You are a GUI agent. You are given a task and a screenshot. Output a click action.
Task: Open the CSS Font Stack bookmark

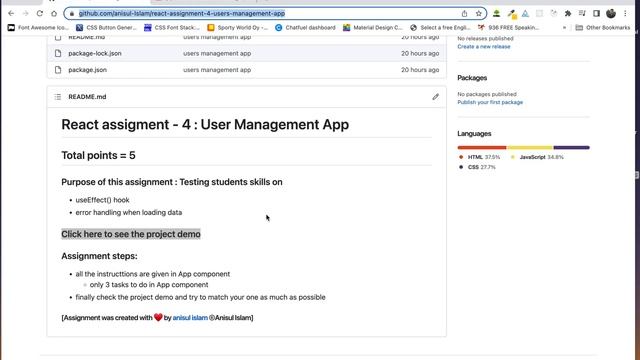coord(172,27)
